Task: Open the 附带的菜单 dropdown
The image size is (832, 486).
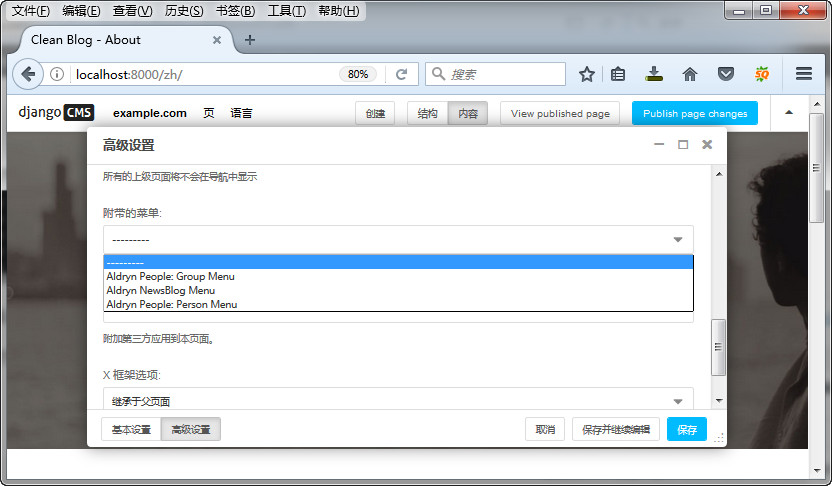Action: [x=398, y=240]
